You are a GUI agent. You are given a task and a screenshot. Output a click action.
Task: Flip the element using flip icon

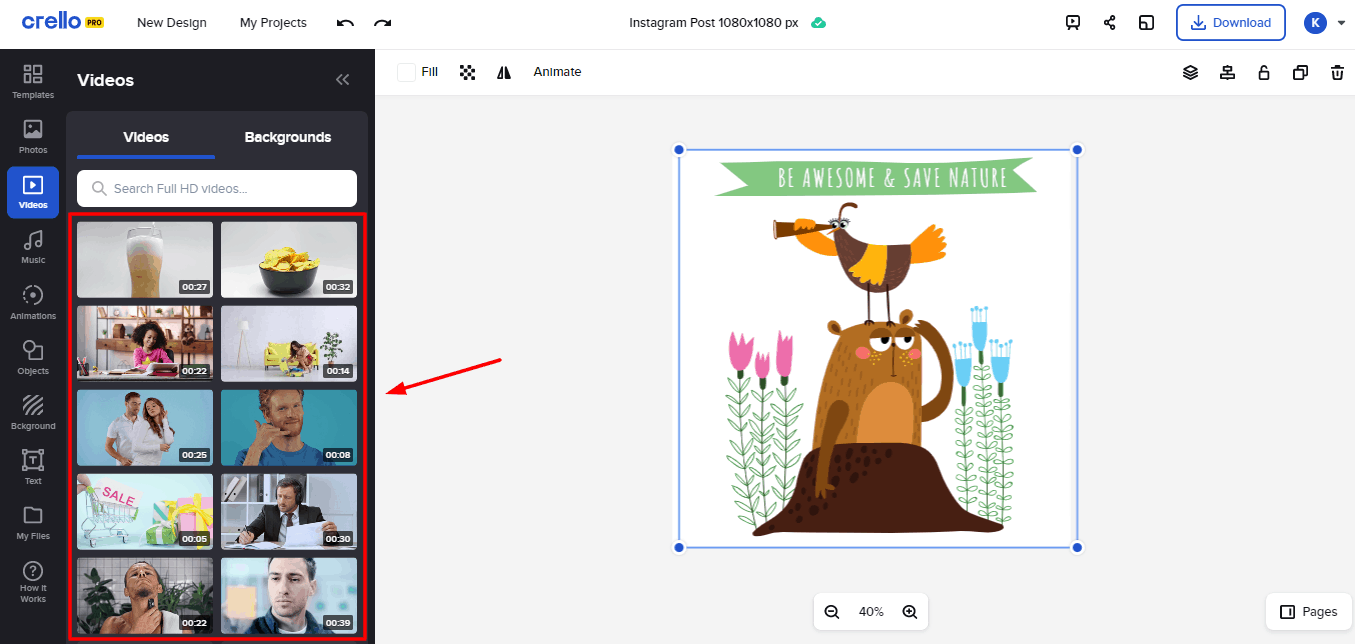(x=504, y=72)
